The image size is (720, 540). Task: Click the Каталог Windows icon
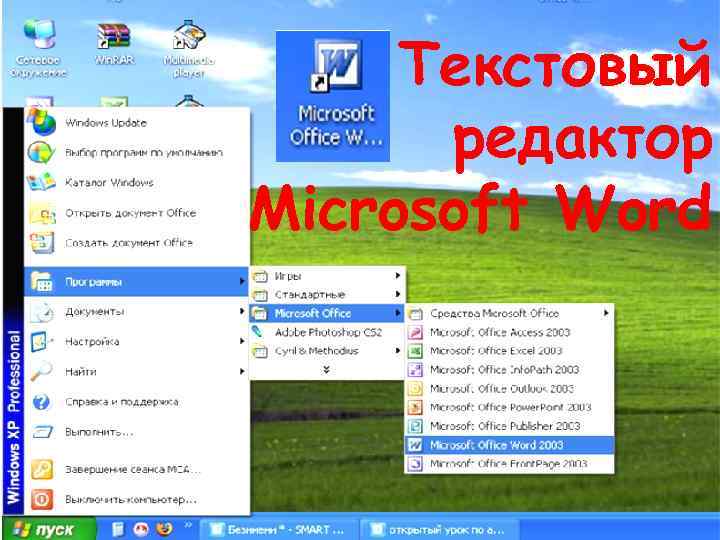41,183
